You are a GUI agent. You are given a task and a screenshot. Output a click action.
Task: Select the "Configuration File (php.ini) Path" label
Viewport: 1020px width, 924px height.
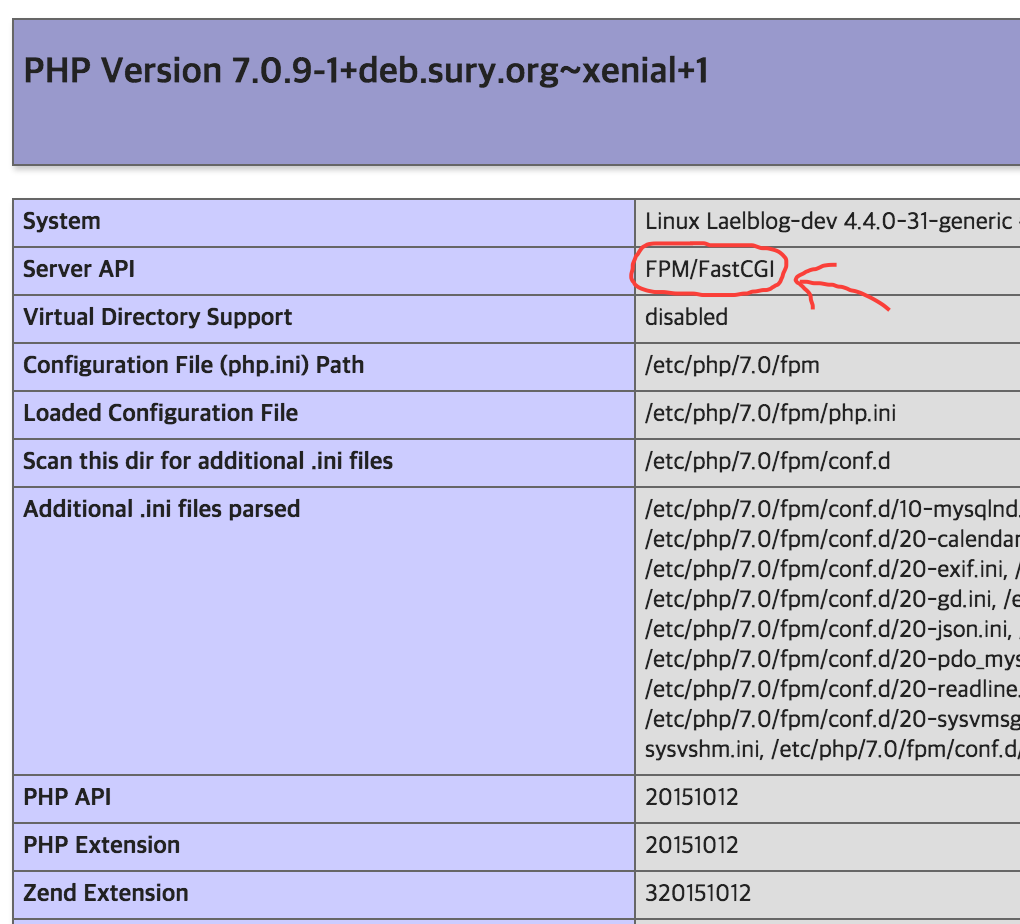[x=193, y=365]
